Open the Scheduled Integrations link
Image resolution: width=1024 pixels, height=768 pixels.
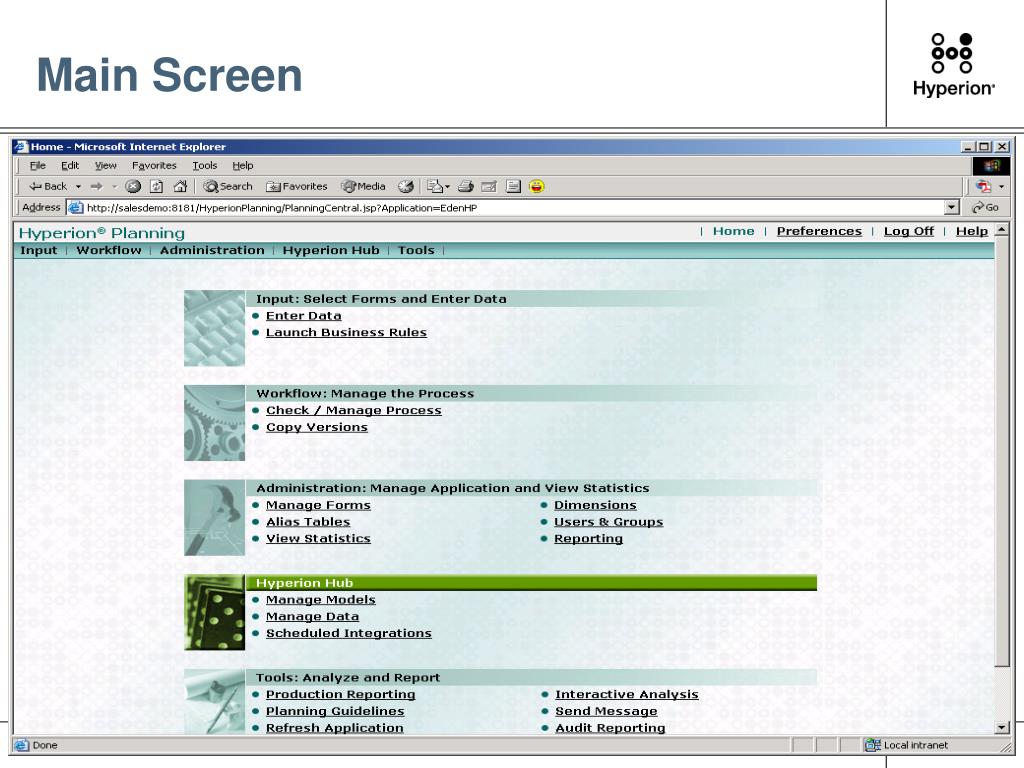pyautogui.click(x=349, y=633)
